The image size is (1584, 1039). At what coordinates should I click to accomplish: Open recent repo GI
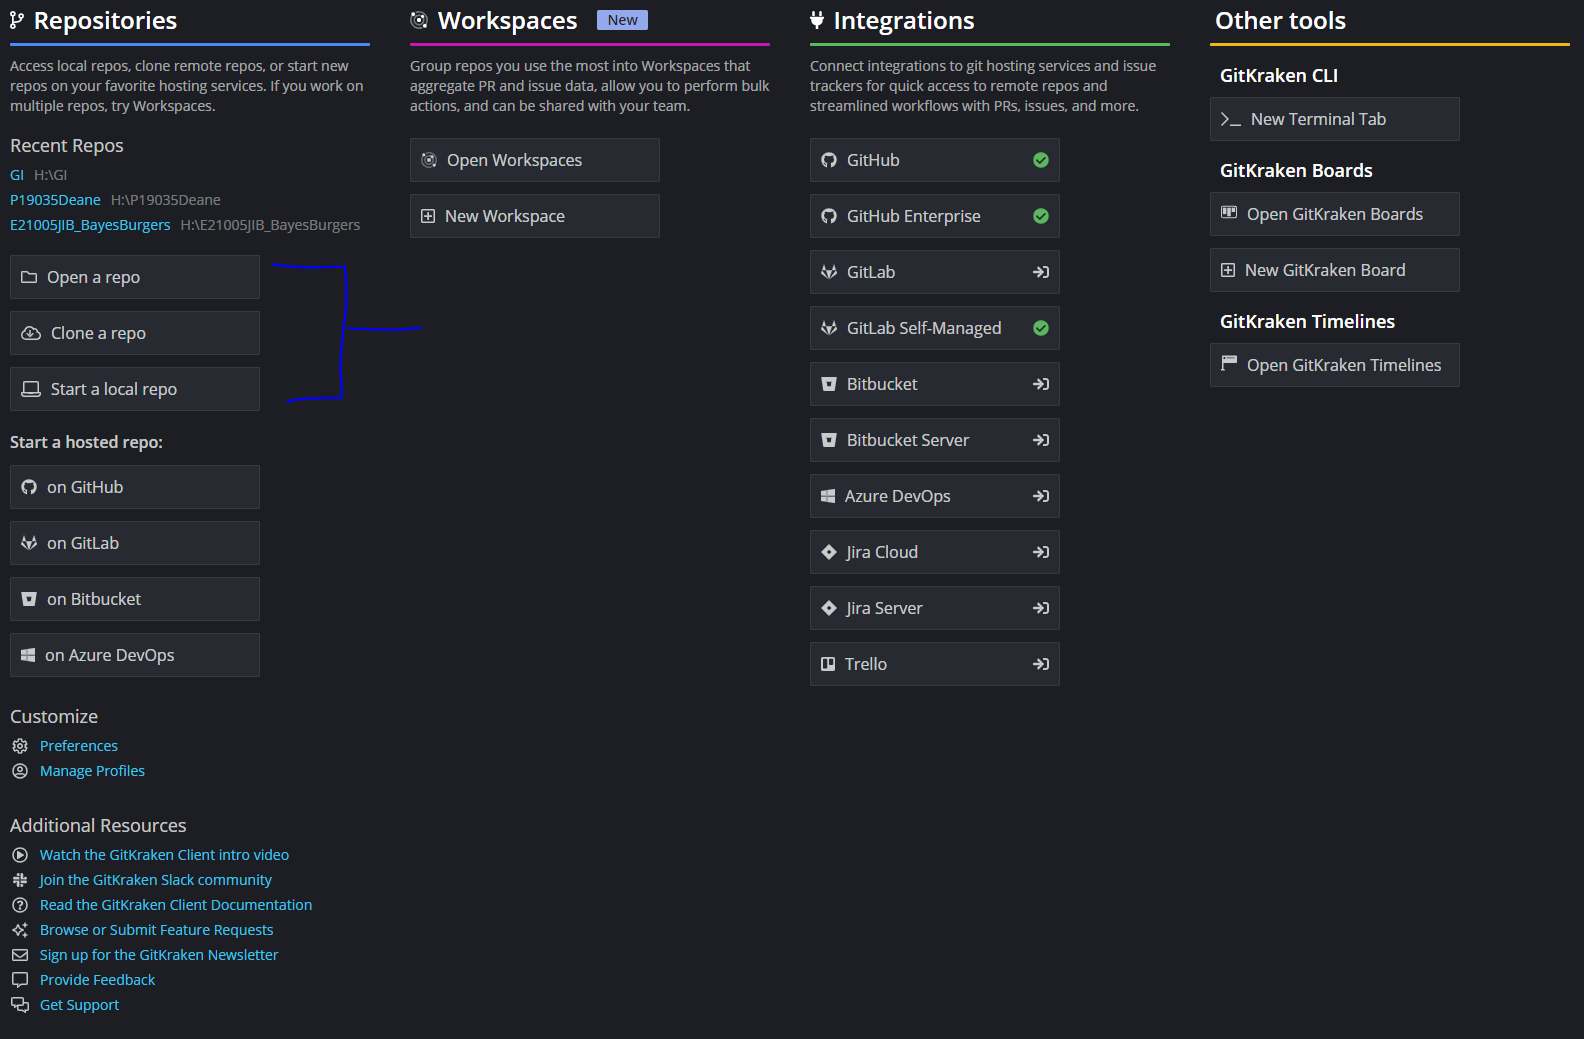click(17, 175)
